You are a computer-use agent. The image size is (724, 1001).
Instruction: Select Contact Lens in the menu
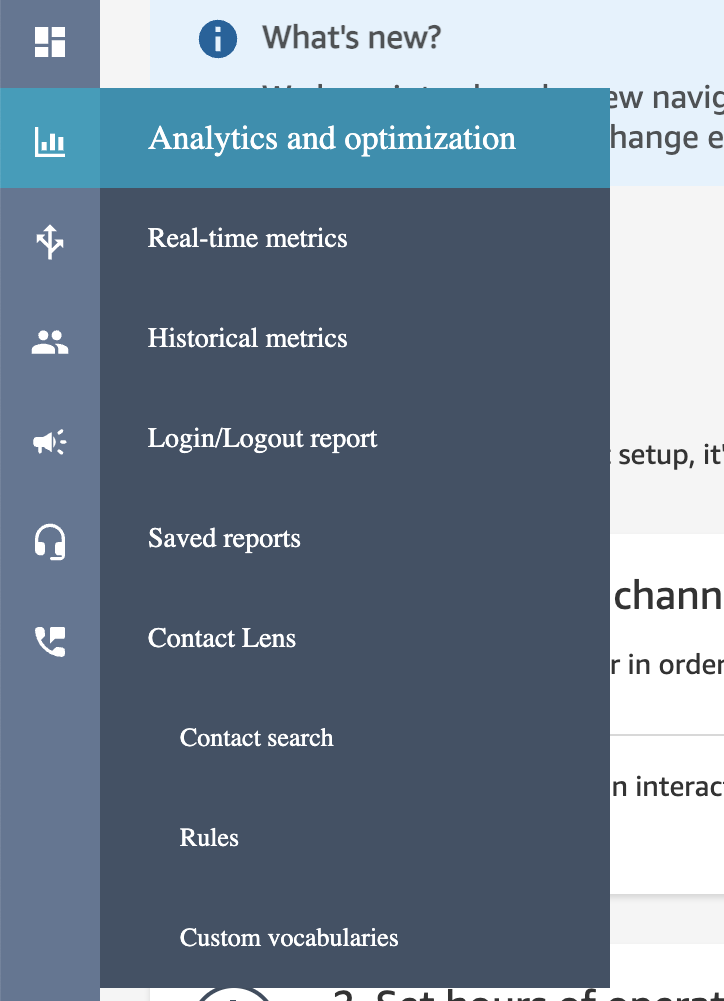click(222, 638)
